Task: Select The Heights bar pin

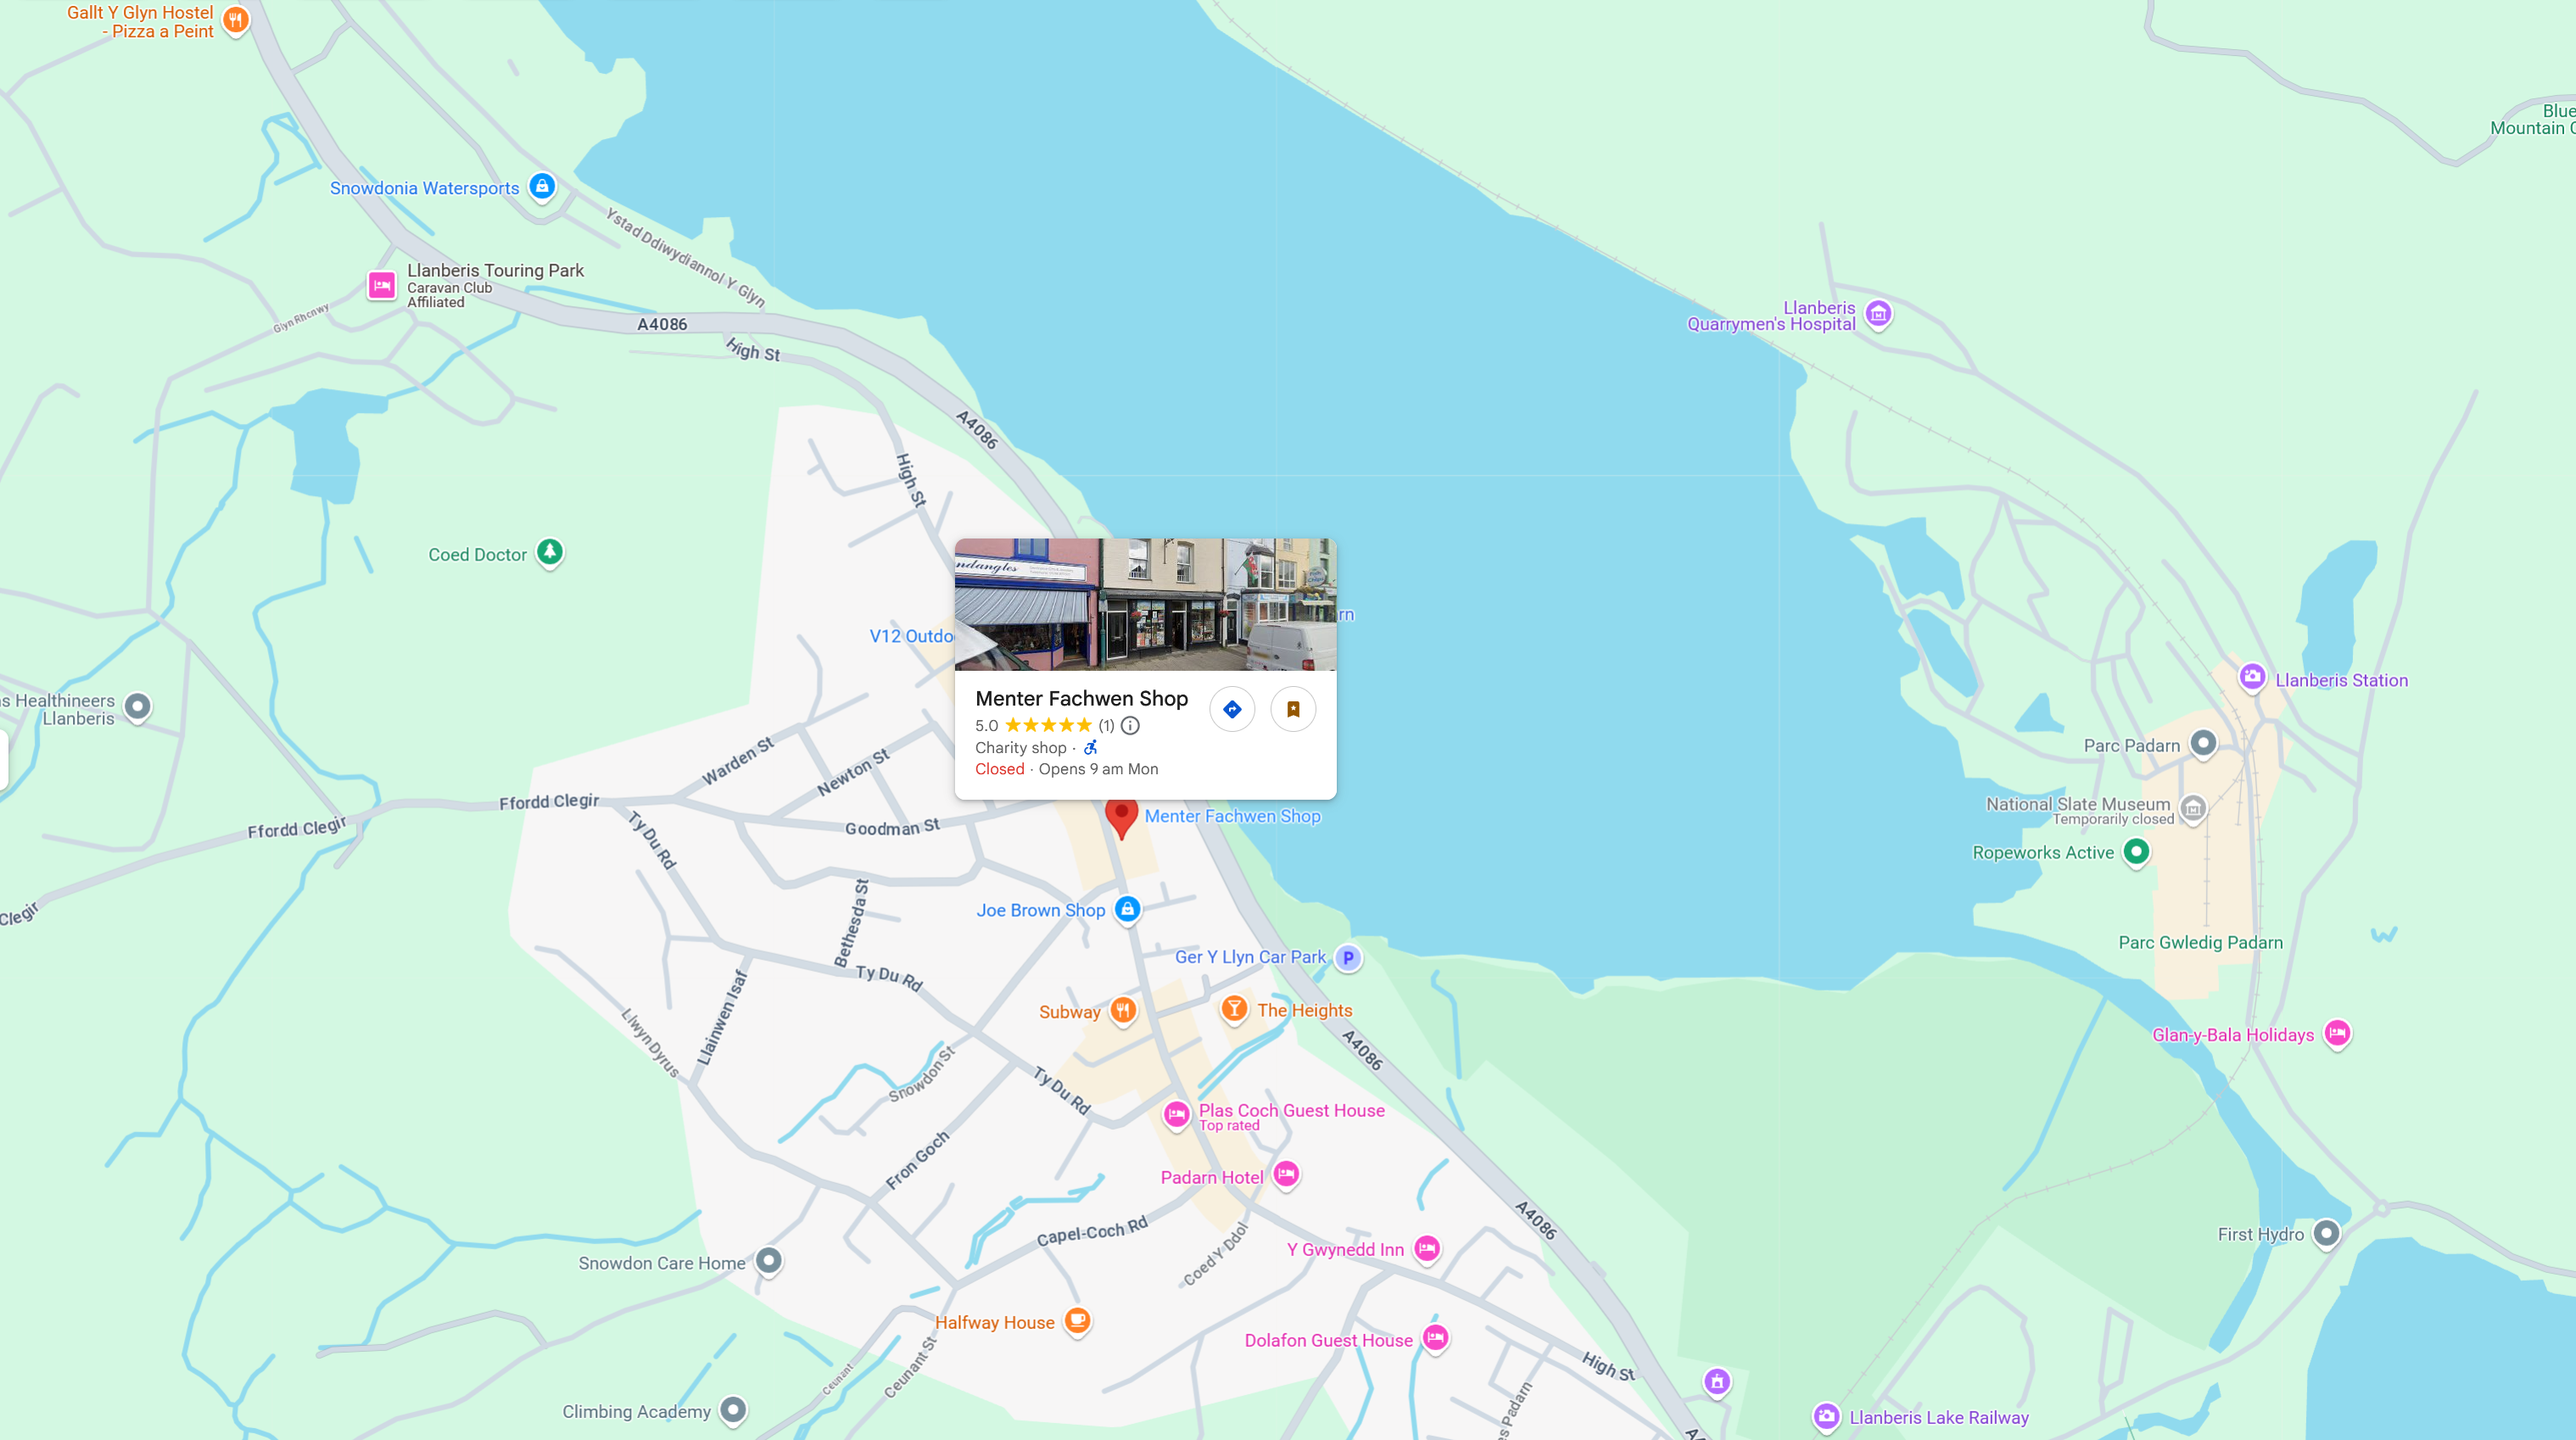Action: pos(1235,1008)
